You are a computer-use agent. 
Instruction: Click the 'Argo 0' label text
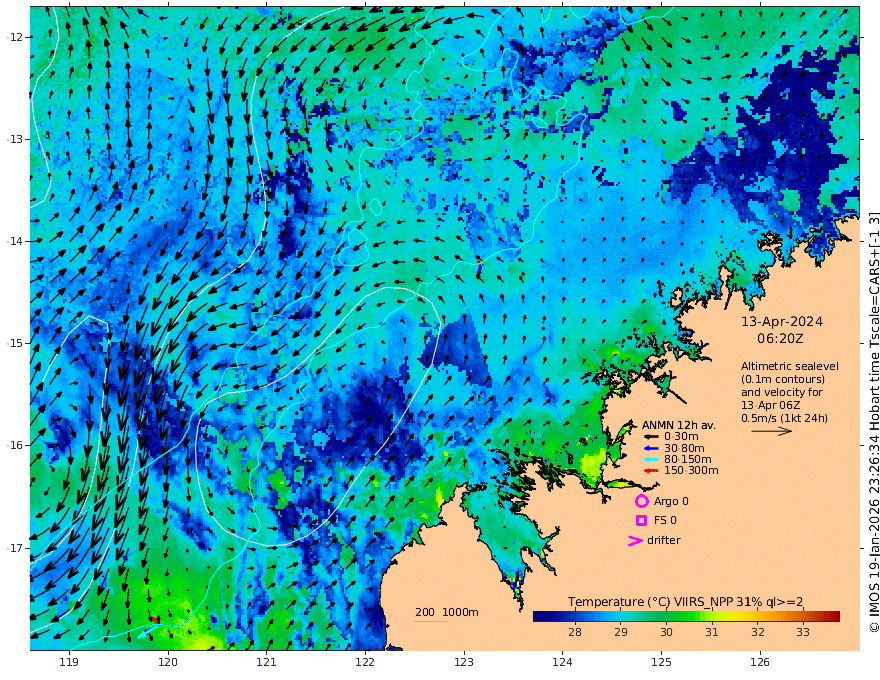point(671,501)
